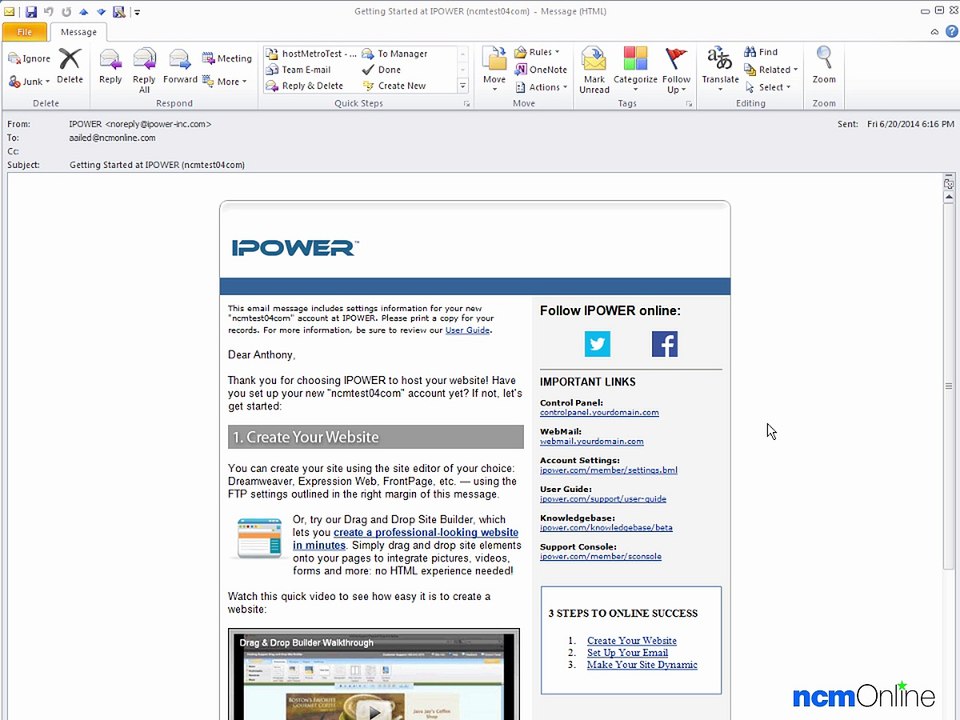This screenshot has width=960, height=720.
Task: Send message to OneNote
Action: 541,70
